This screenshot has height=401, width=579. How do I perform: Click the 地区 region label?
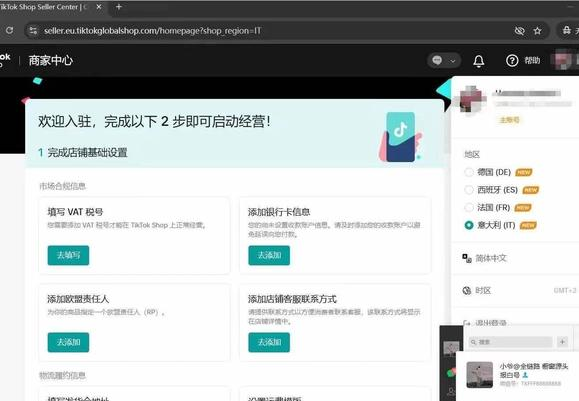coord(472,154)
